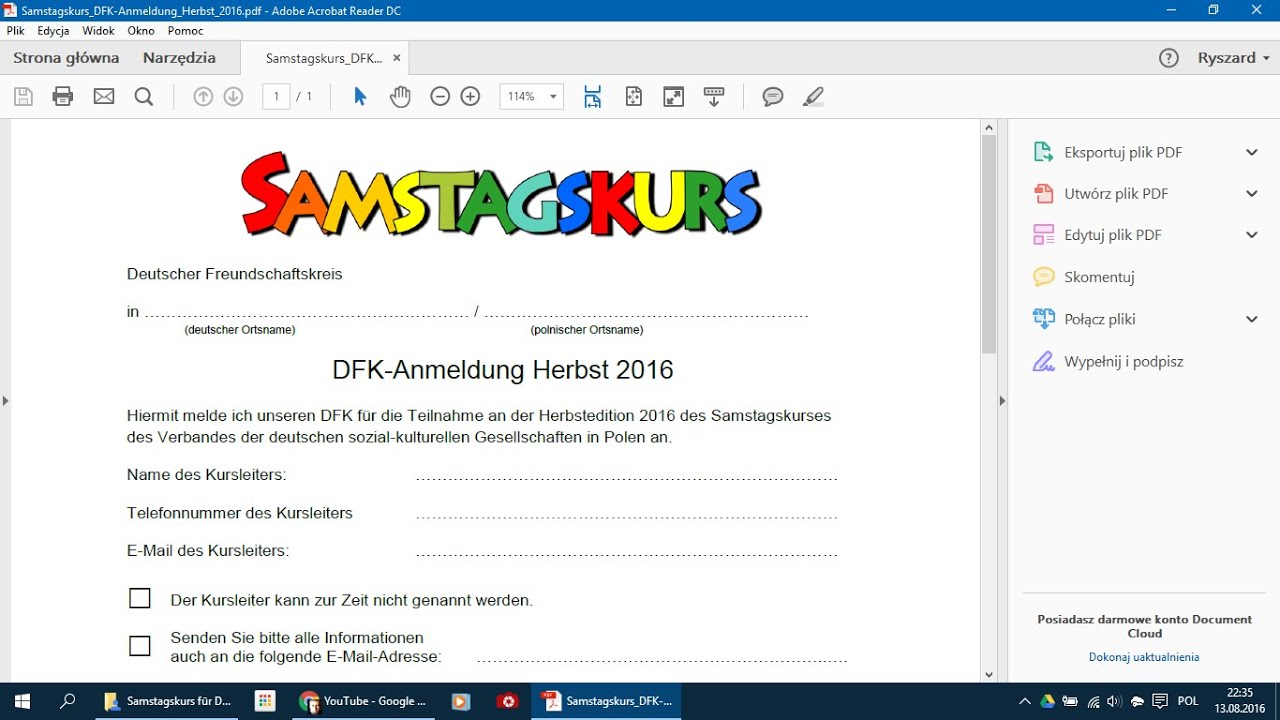This screenshot has height=720, width=1280.
Task: Activate the Selection arrow tool
Action: click(x=360, y=97)
